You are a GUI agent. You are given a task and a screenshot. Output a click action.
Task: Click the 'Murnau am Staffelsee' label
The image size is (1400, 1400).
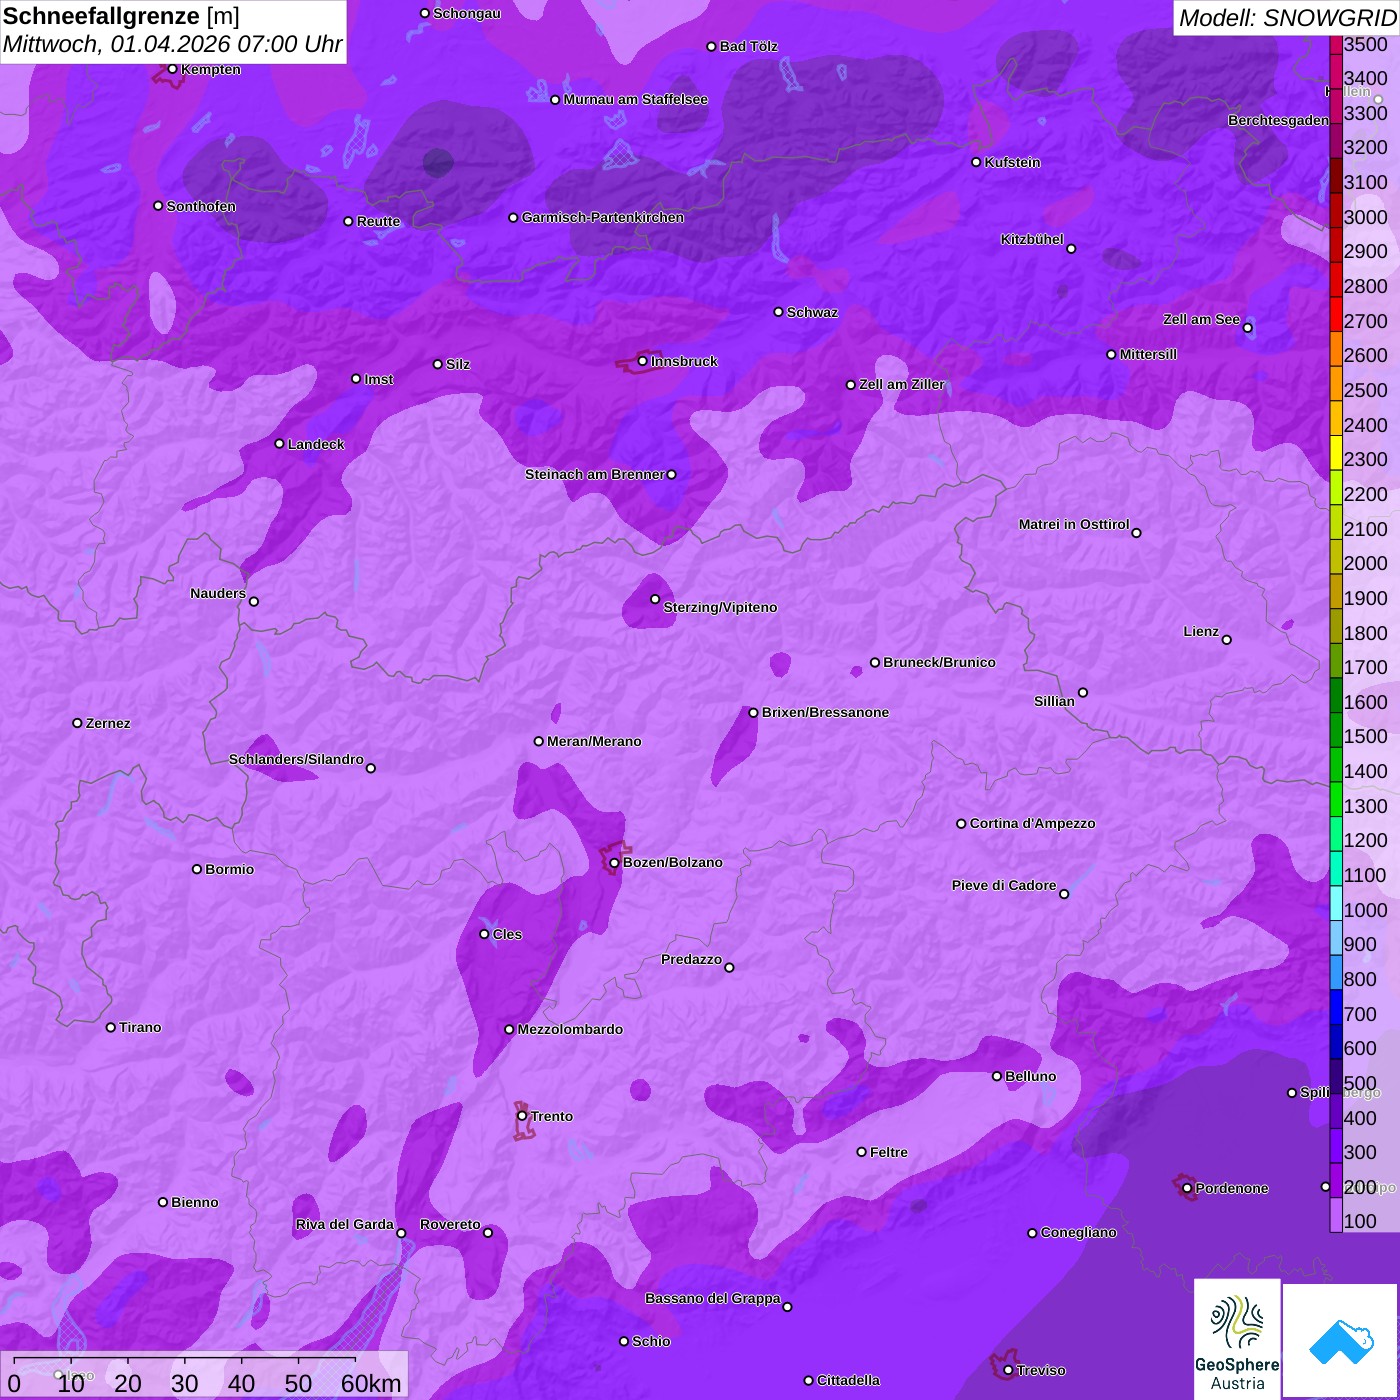(x=636, y=99)
